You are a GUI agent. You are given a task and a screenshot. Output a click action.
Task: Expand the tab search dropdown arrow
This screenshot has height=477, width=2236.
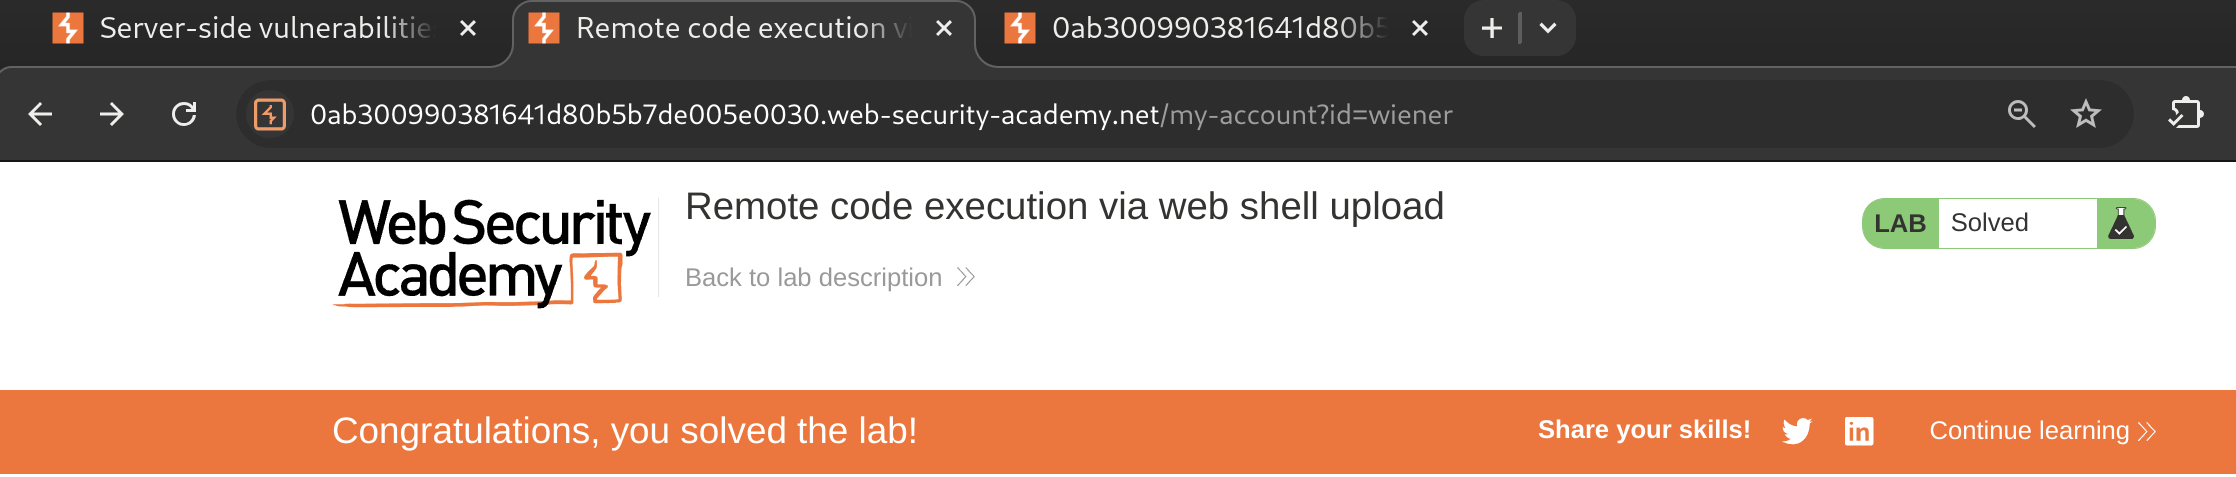(x=1548, y=28)
